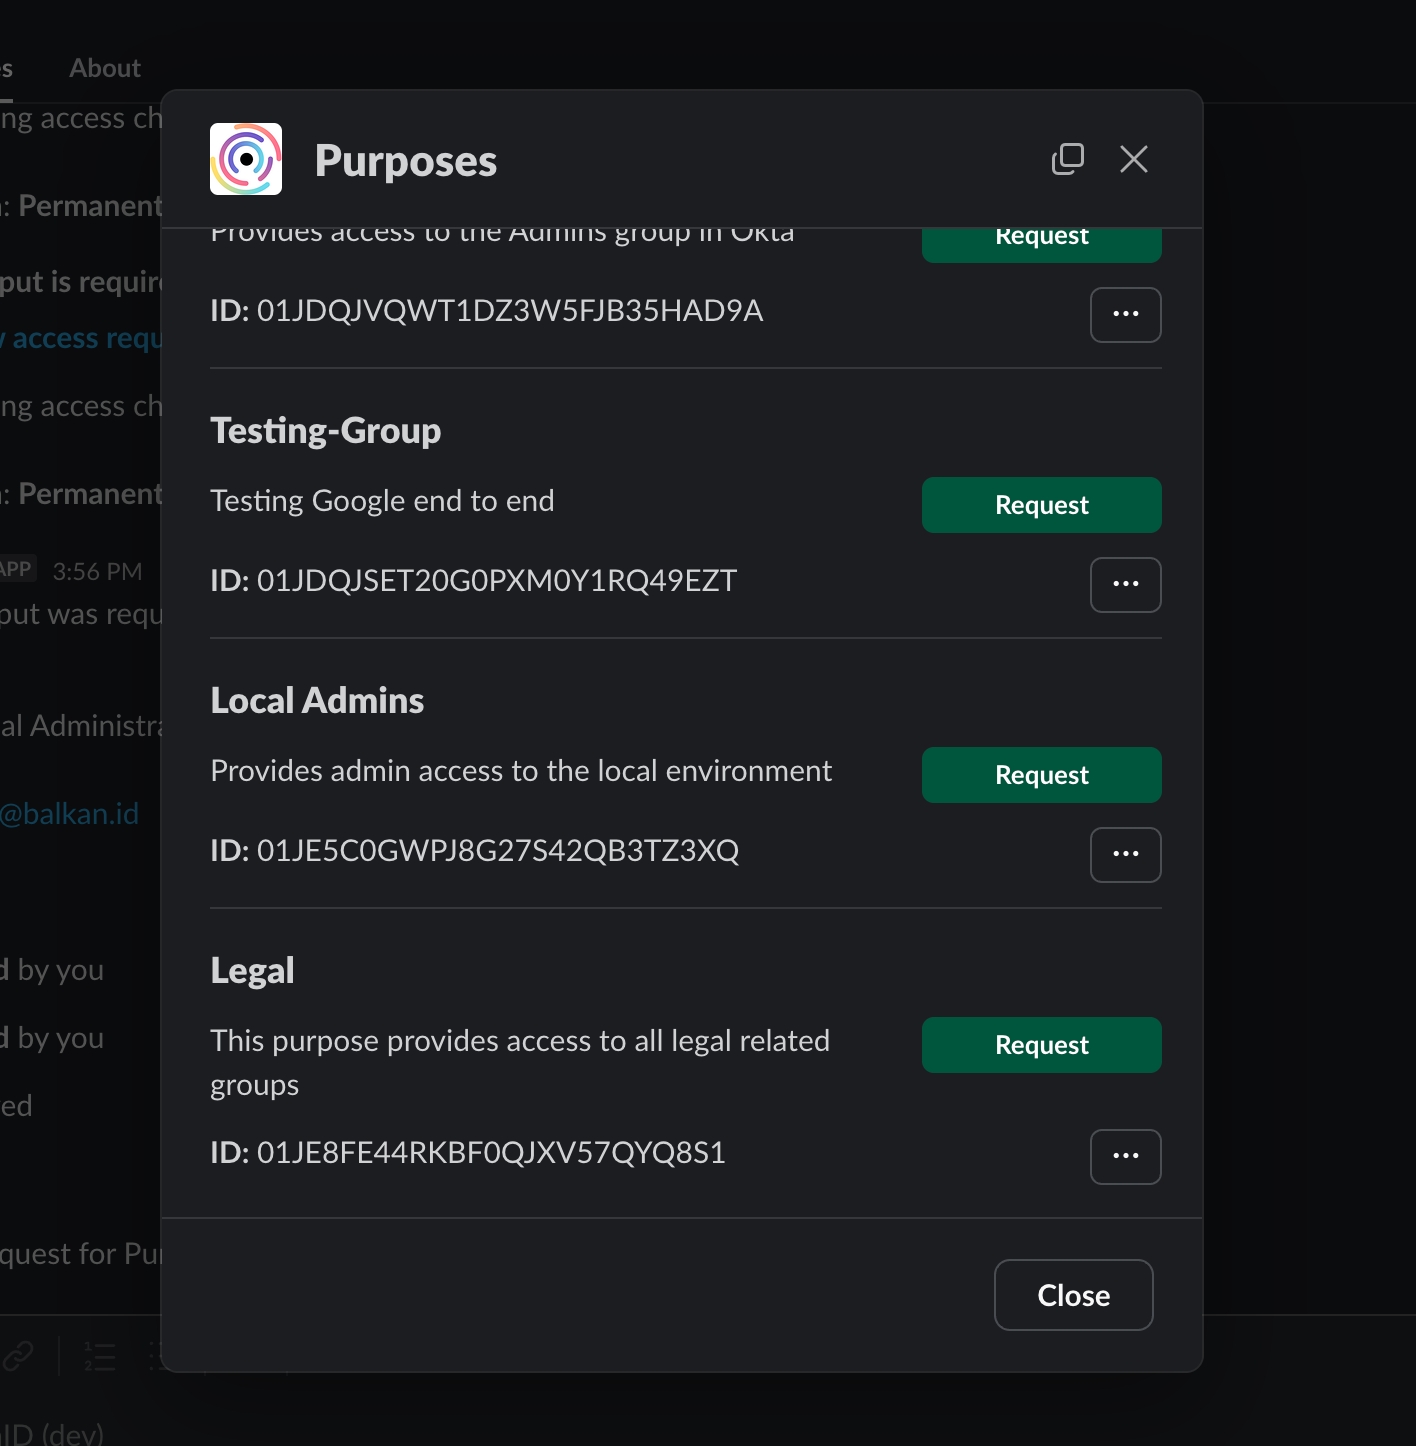Request the Local Admins purpose
Screen dimensions: 1416x1446
pos(1041,775)
